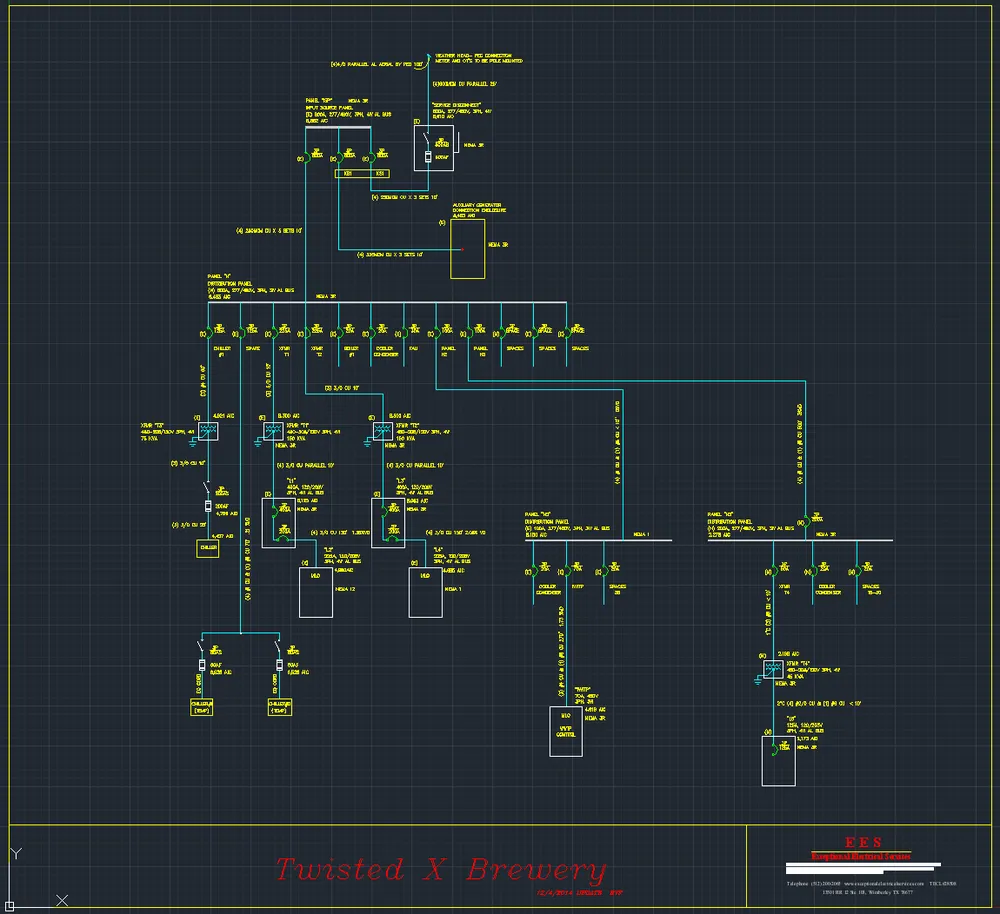Select the CHILLER #1 breaker symbol
This screenshot has height=914, width=1000.
point(208,332)
